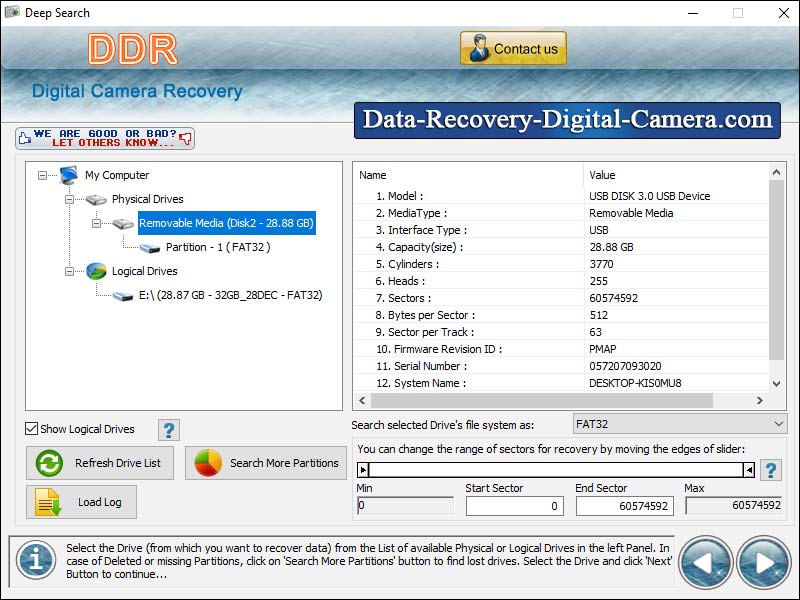Viewport: 800px width, 600px height.
Task: Click the horizontal scrollbar thumb in properties list
Action: pos(542,401)
